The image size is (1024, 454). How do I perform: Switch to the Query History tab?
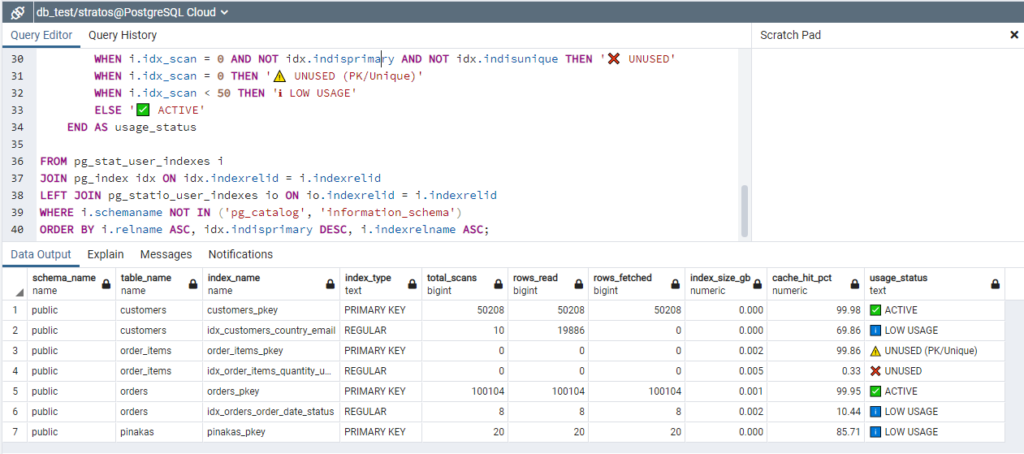122,35
